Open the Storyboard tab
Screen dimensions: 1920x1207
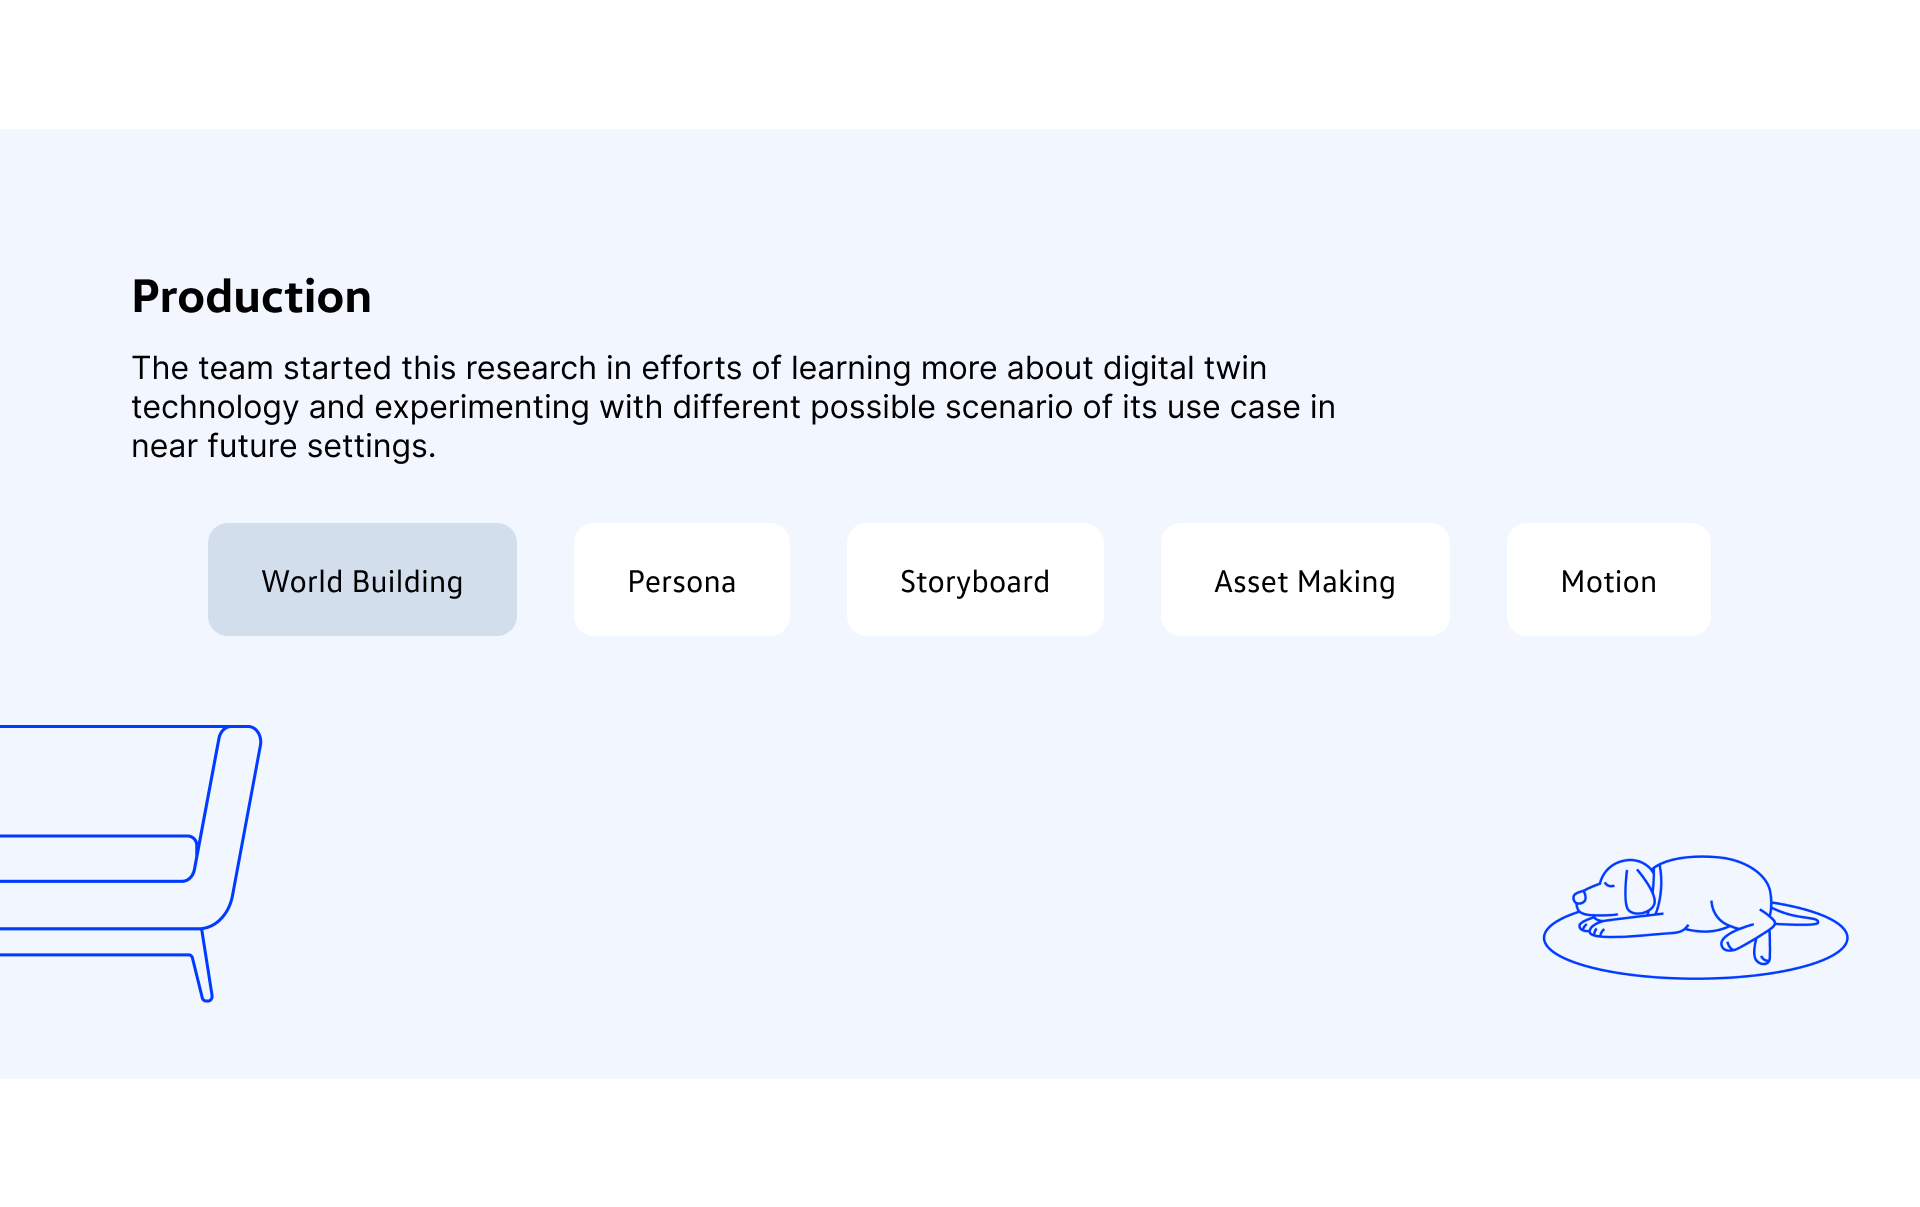tap(974, 580)
